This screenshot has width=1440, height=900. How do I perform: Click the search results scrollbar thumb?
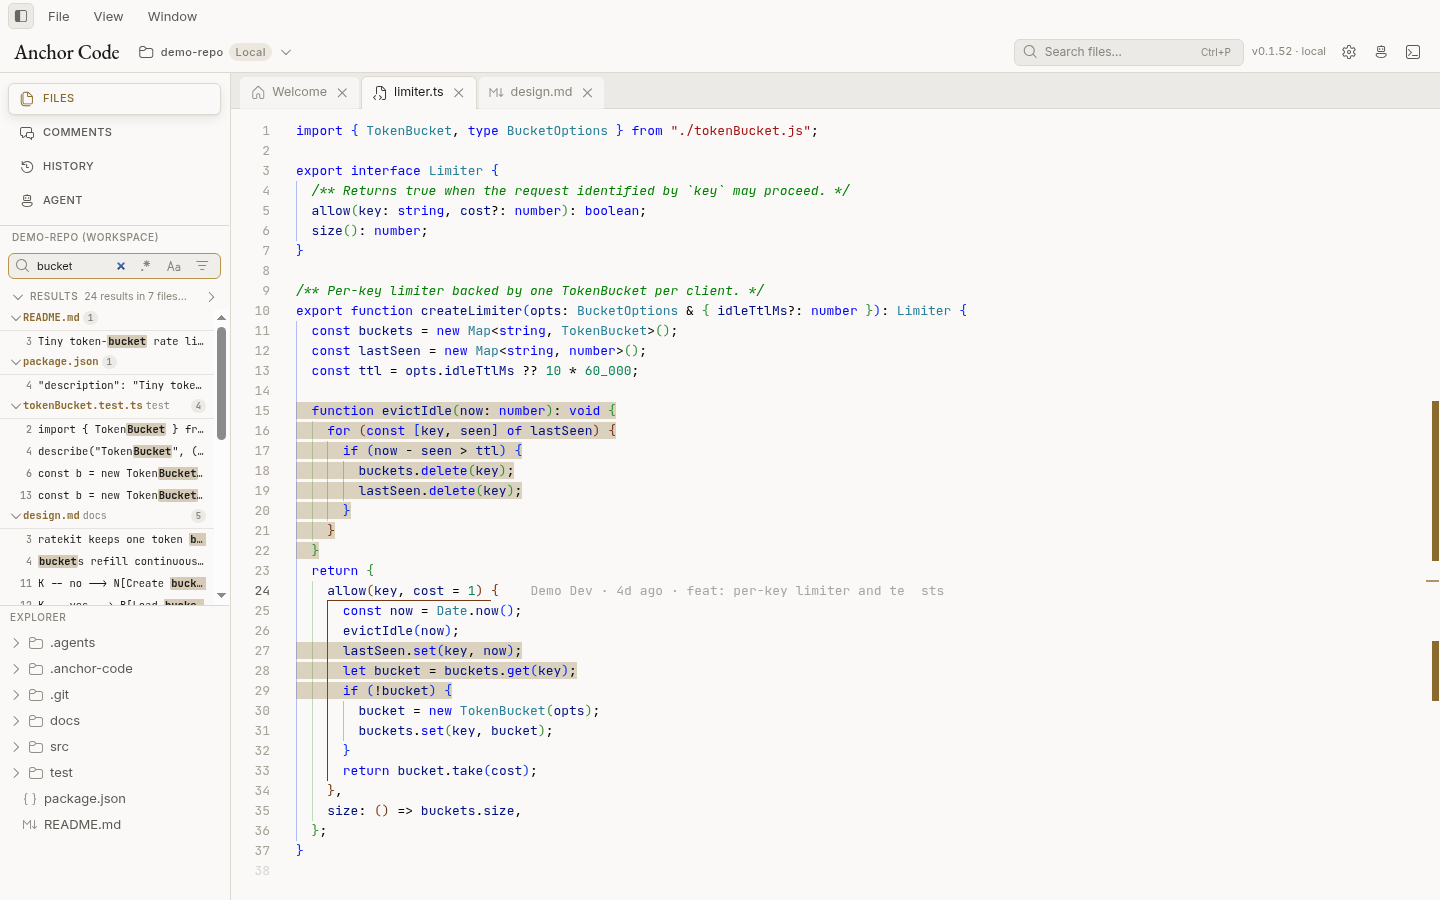221,383
